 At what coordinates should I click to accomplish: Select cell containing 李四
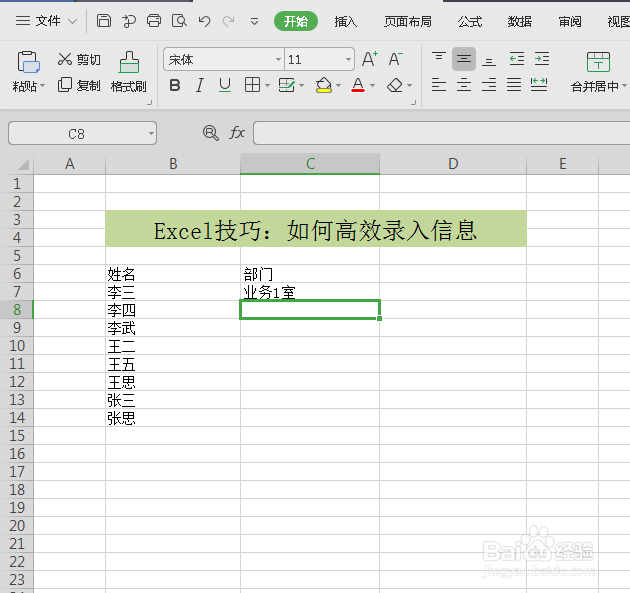pyautogui.click(x=173, y=310)
